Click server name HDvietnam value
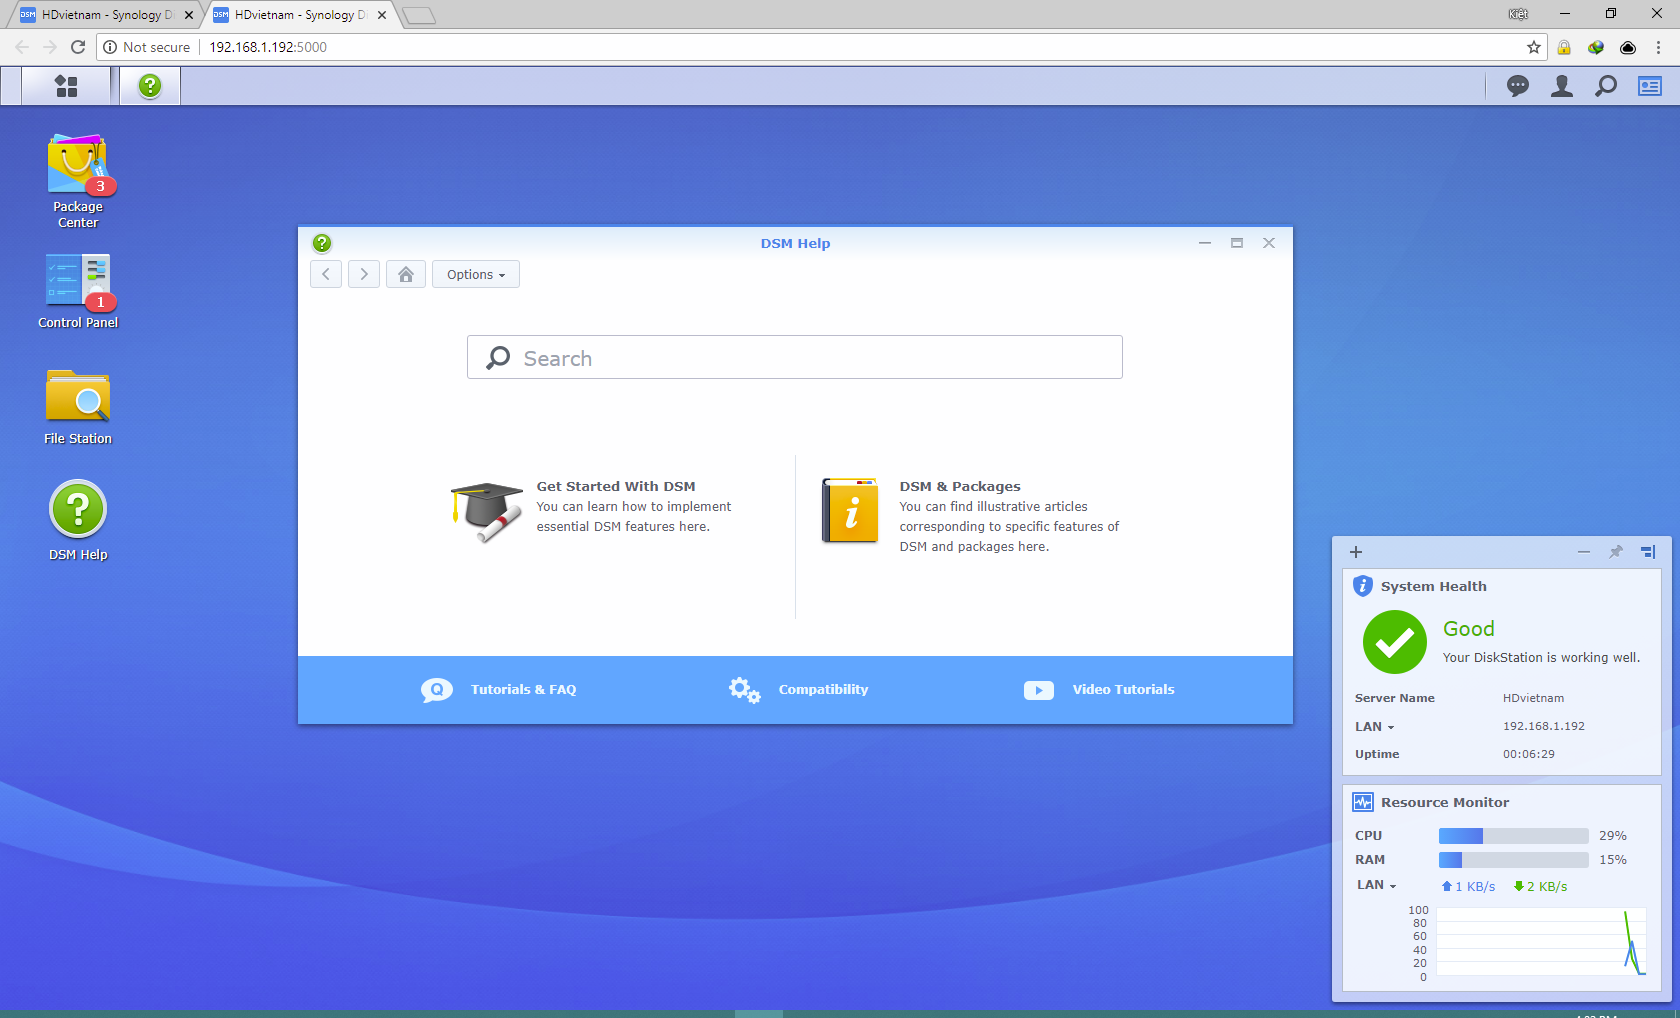1680x1018 pixels. coord(1533,698)
